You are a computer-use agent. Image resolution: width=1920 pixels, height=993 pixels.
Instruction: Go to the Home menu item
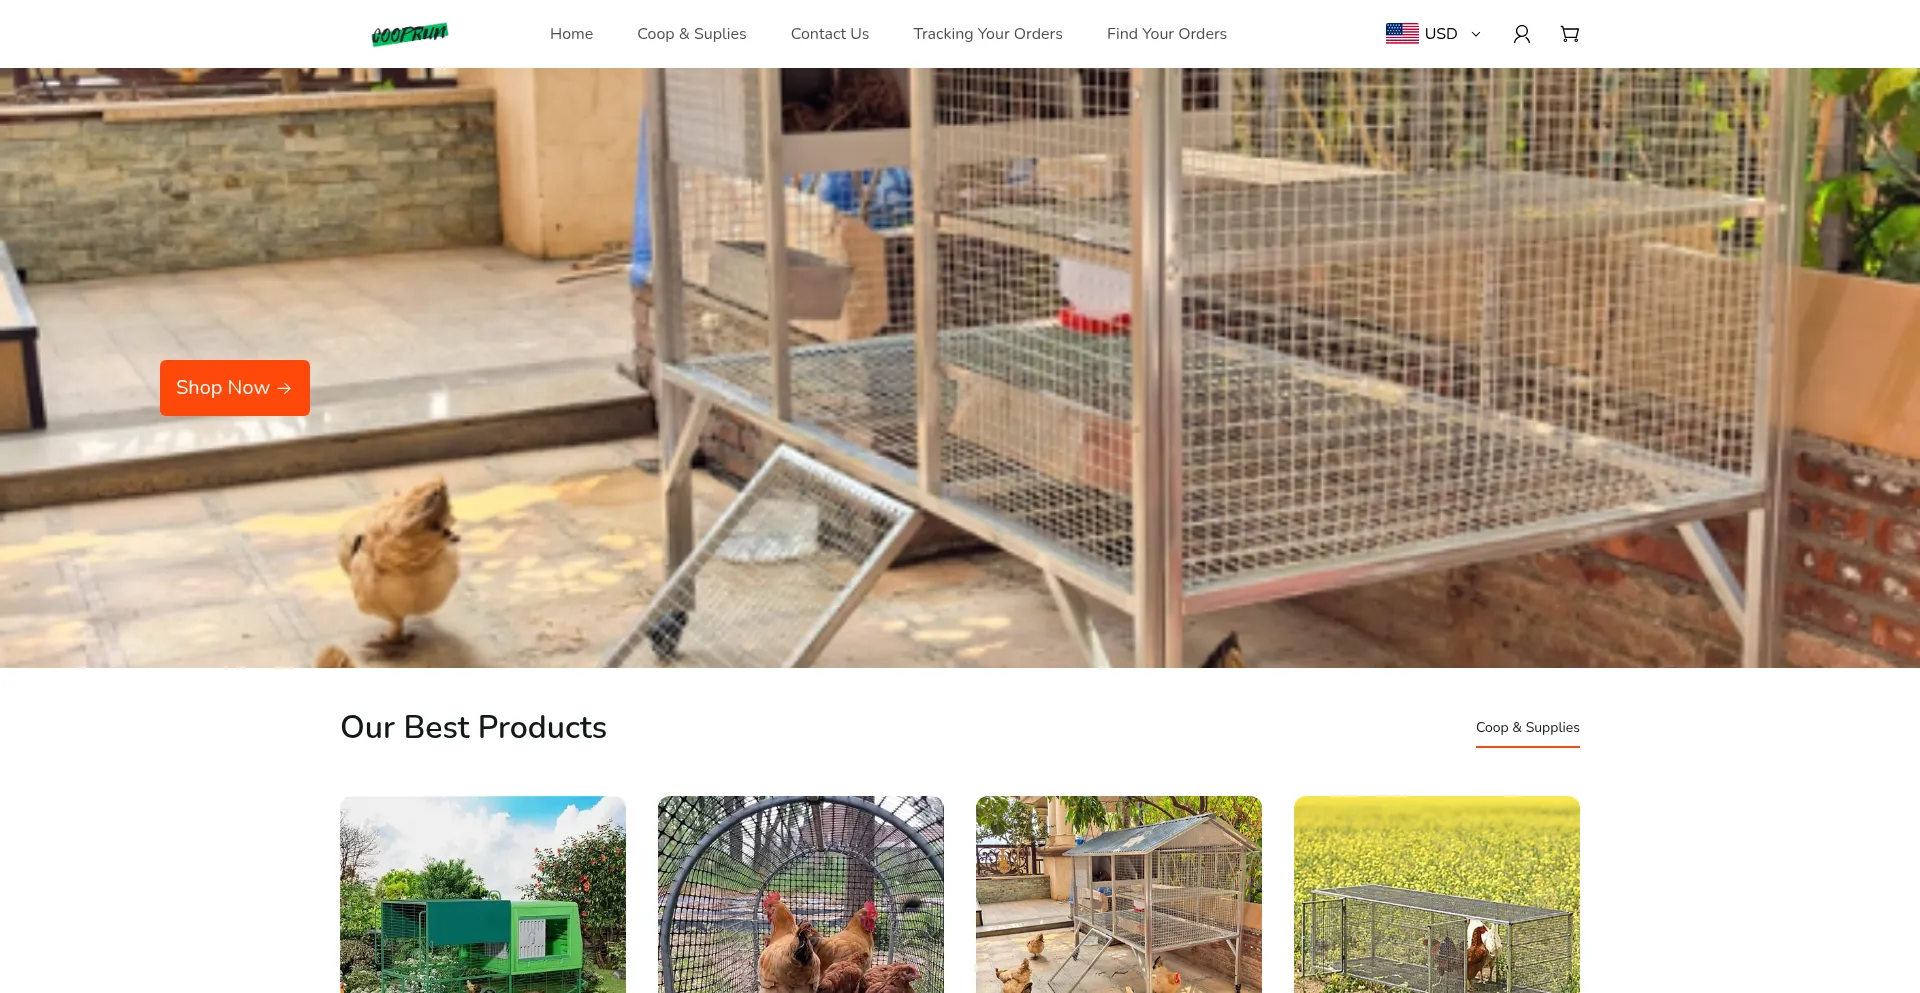(571, 34)
